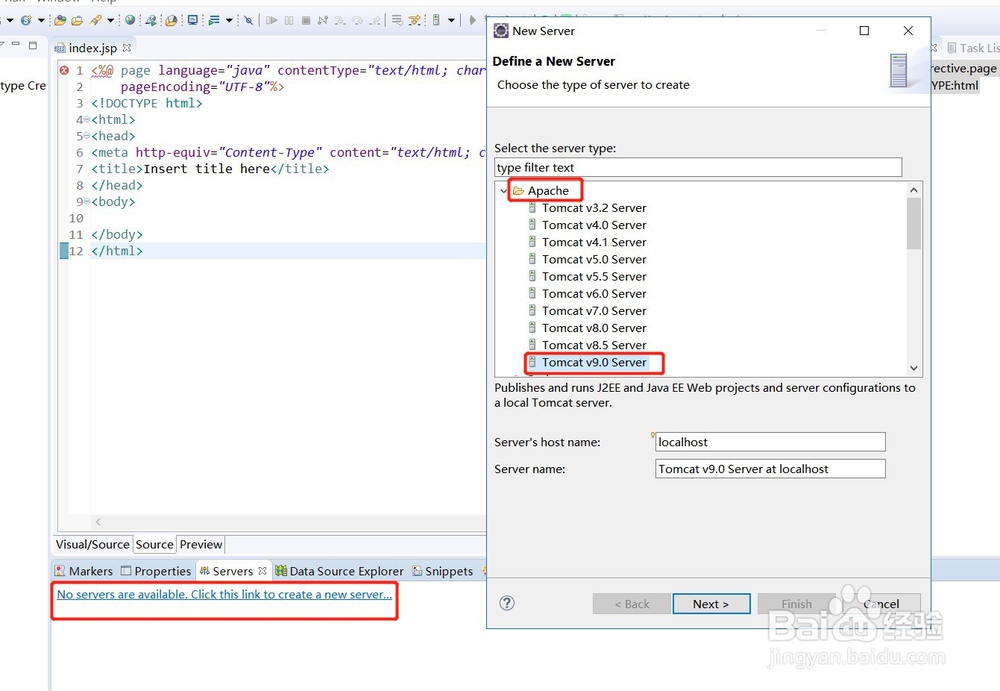Click the error marker on line 1
Viewport: 1000px width, 691px height.
click(x=64, y=70)
